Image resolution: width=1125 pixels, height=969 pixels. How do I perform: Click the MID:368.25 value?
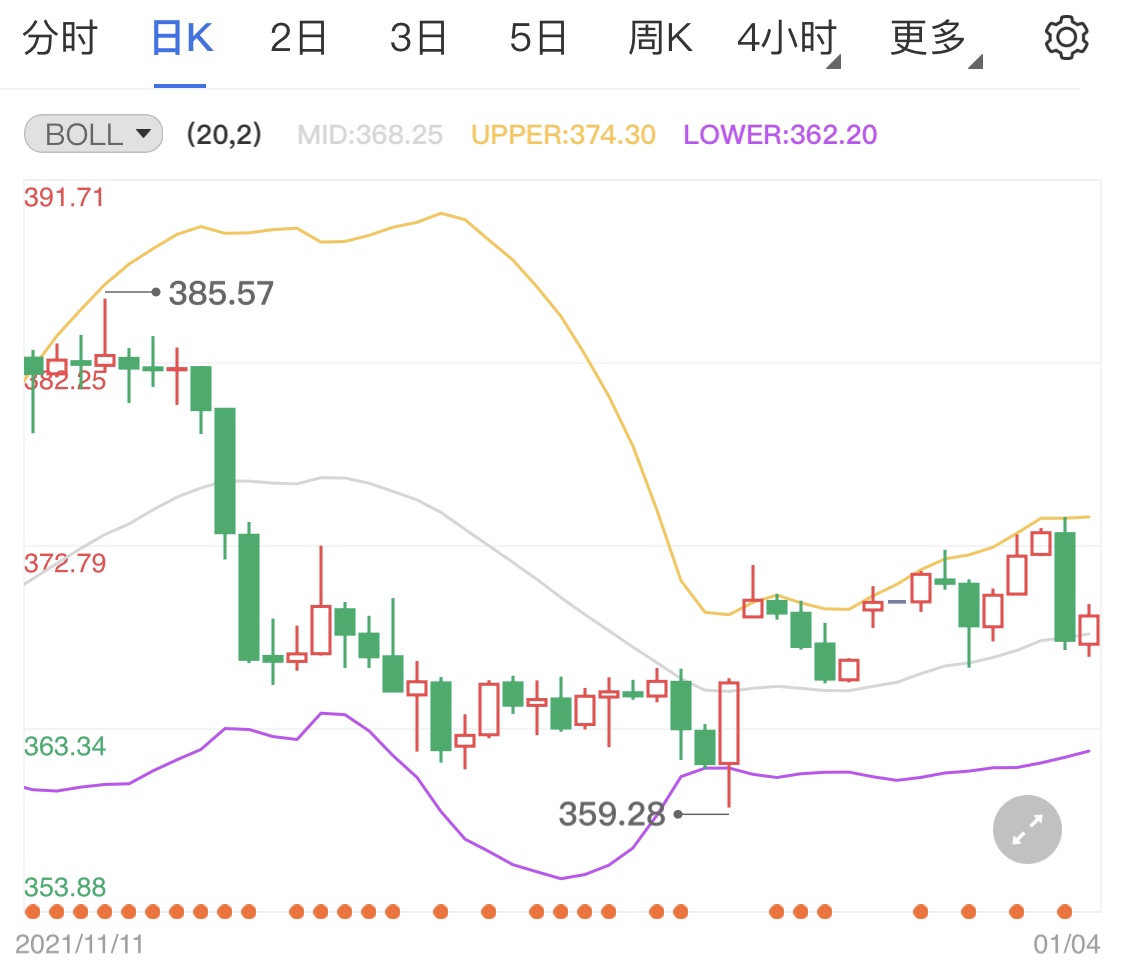coord(370,135)
